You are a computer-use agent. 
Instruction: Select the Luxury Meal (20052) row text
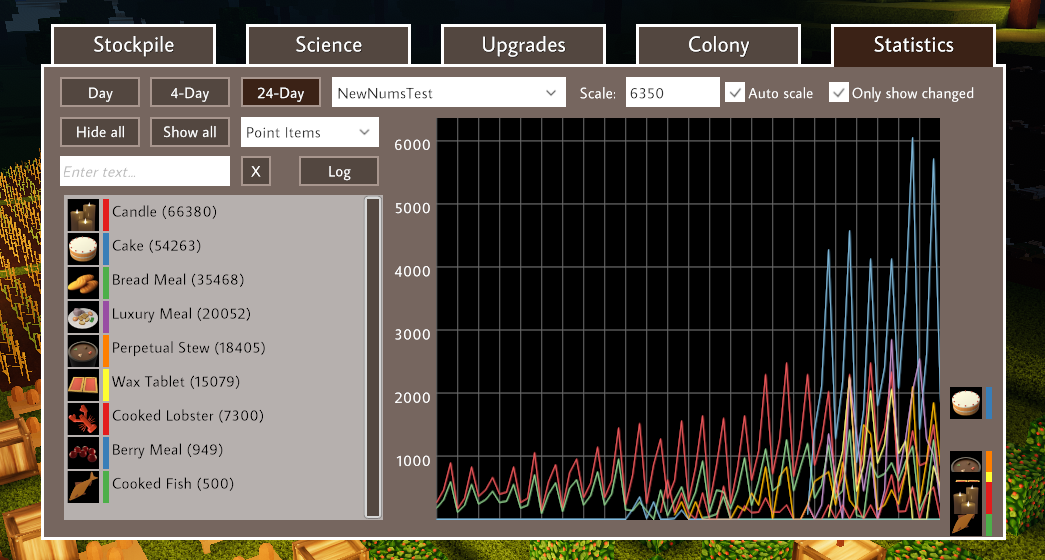click(x=181, y=314)
